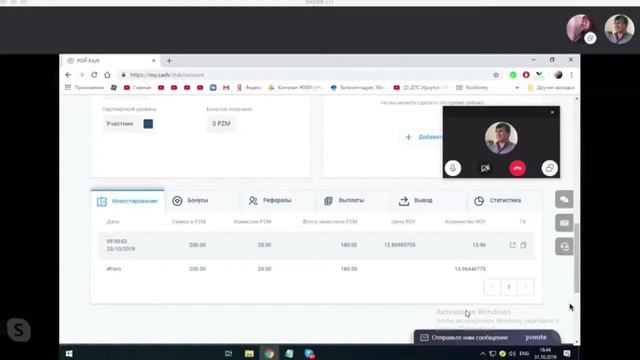Click the green extension icon in toolbar

point(513,75)
